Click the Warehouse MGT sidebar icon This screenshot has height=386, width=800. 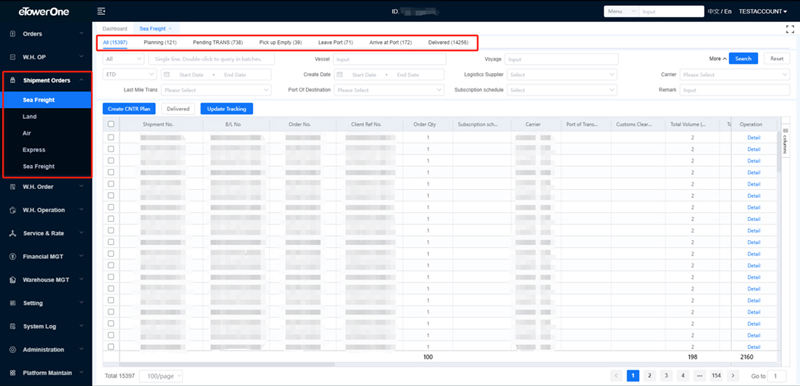pyautogui.click(x=13, y=280)
